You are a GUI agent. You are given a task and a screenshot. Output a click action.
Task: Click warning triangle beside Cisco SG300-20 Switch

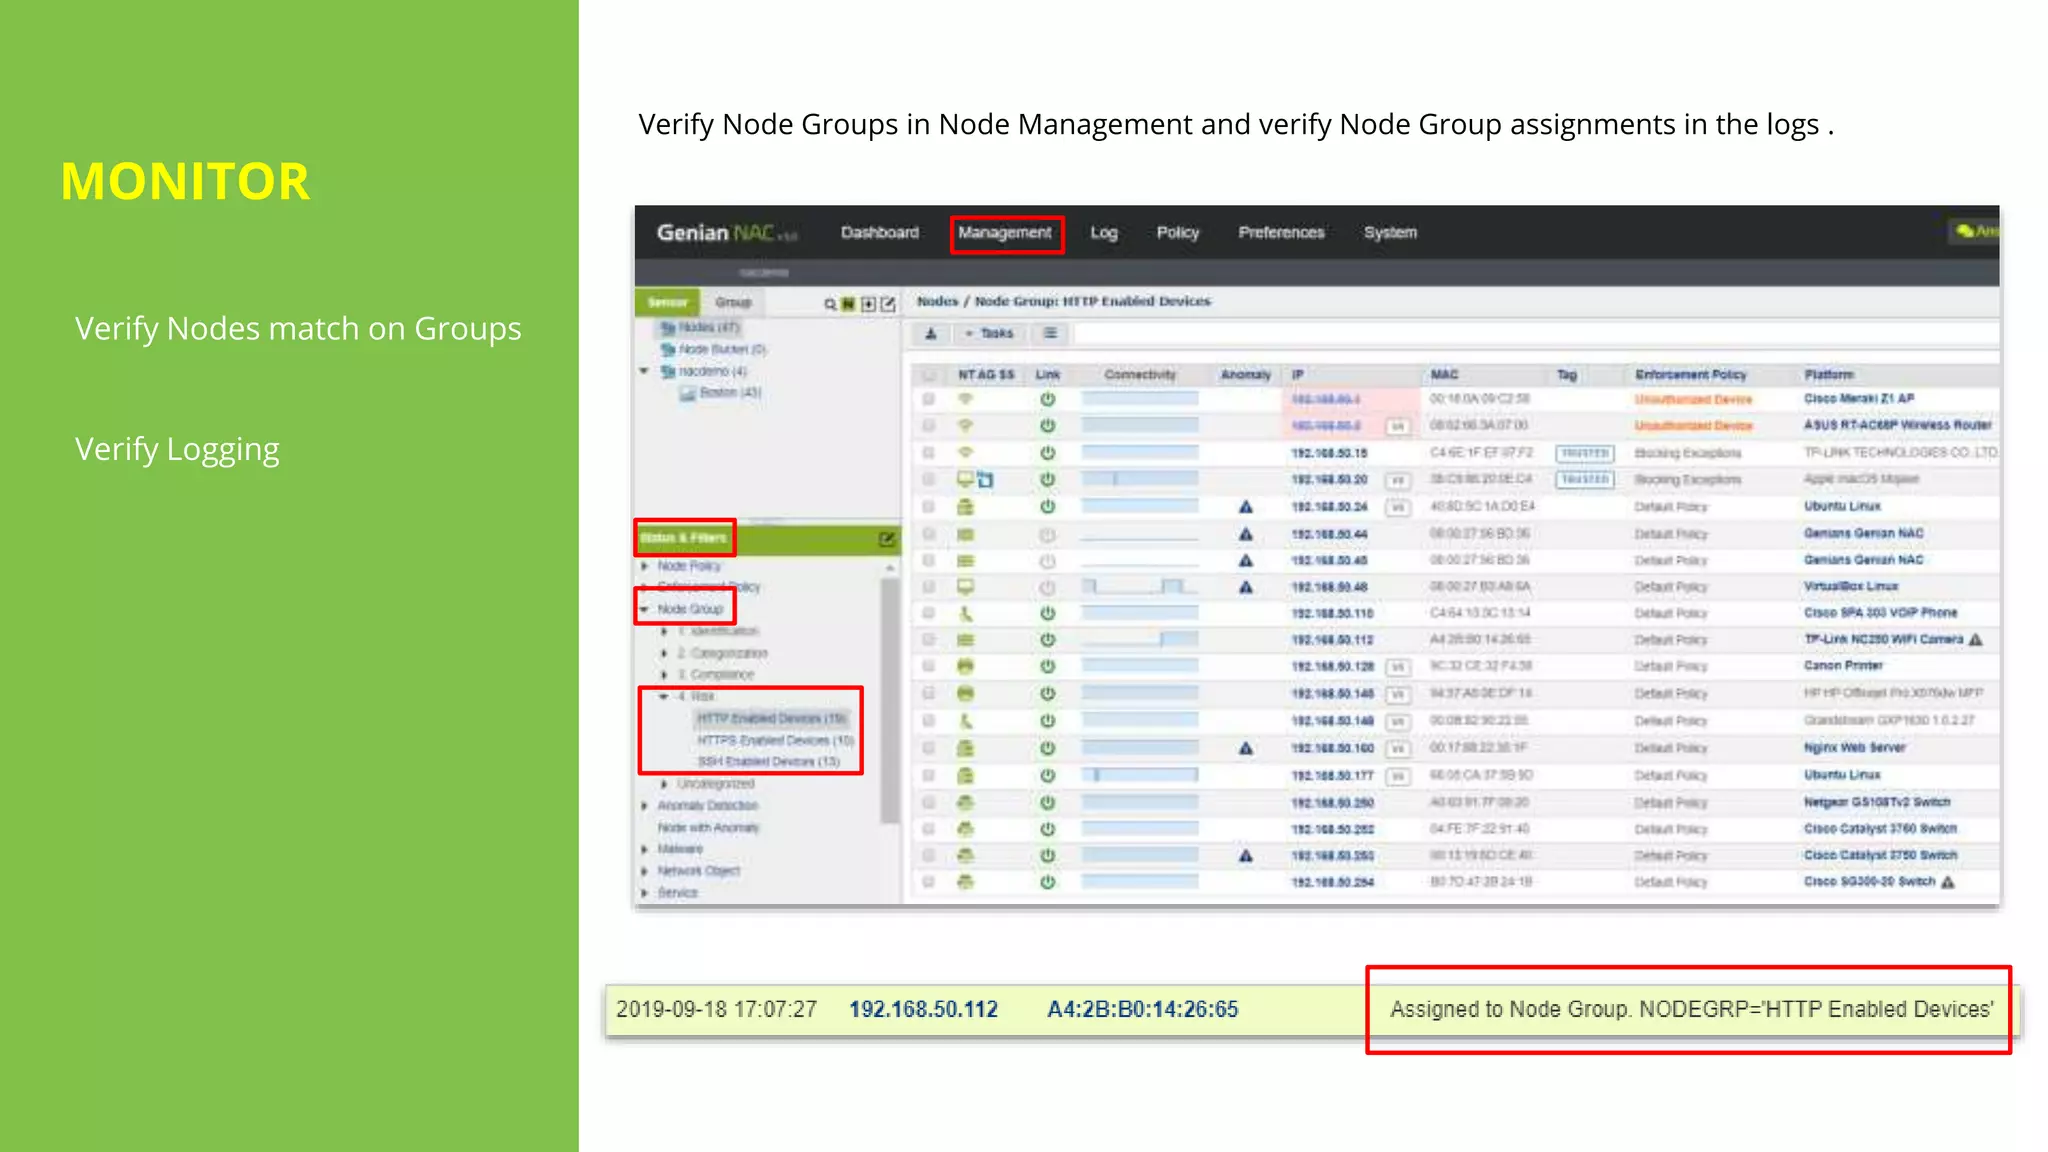point(1948,882)
